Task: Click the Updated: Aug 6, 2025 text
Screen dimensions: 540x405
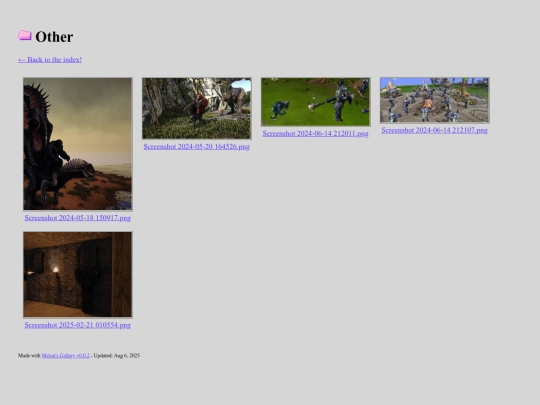Action: (x=116, y=355)
